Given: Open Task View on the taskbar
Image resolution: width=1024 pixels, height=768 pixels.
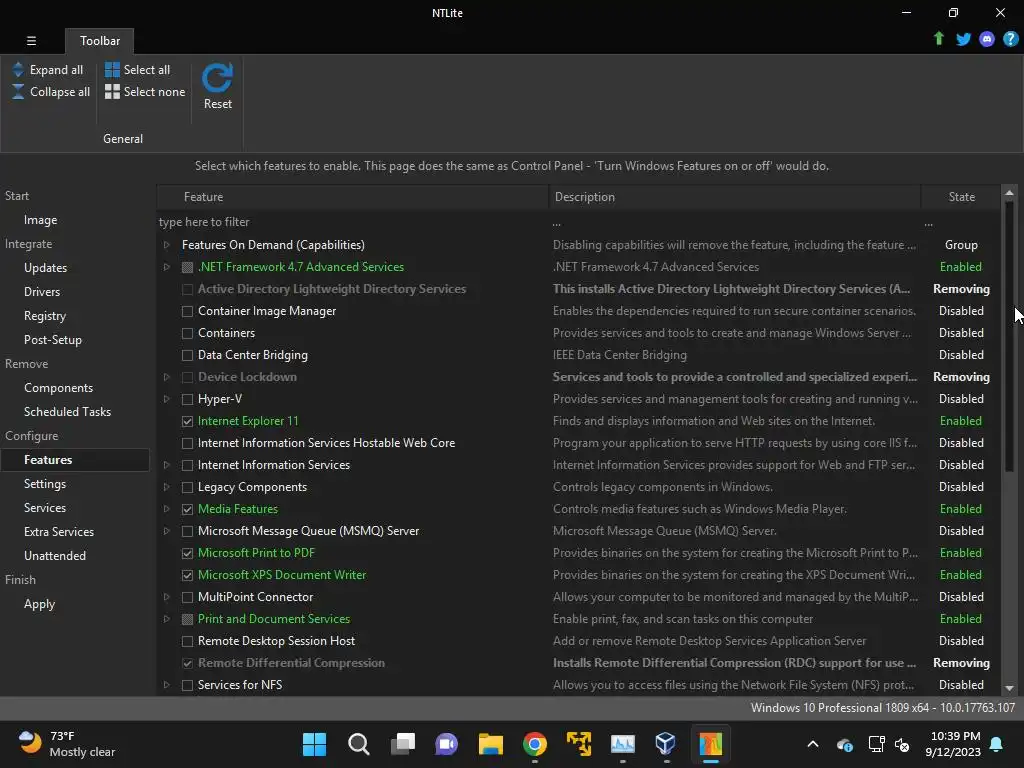Looking at the screenshot, I should (402, 744).
